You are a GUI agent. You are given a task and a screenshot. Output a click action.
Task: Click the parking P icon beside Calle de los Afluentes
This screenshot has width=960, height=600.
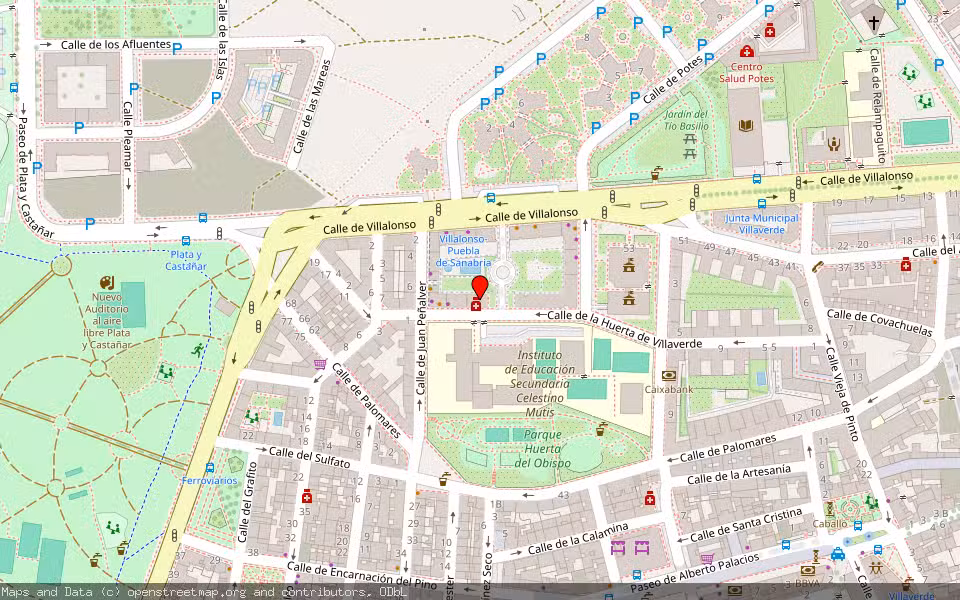click(x=177, y=48)
